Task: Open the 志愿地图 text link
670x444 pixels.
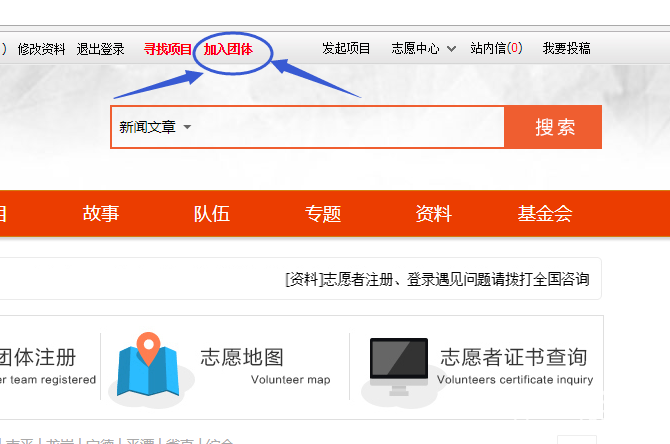Action: click(x=242, y=357)
